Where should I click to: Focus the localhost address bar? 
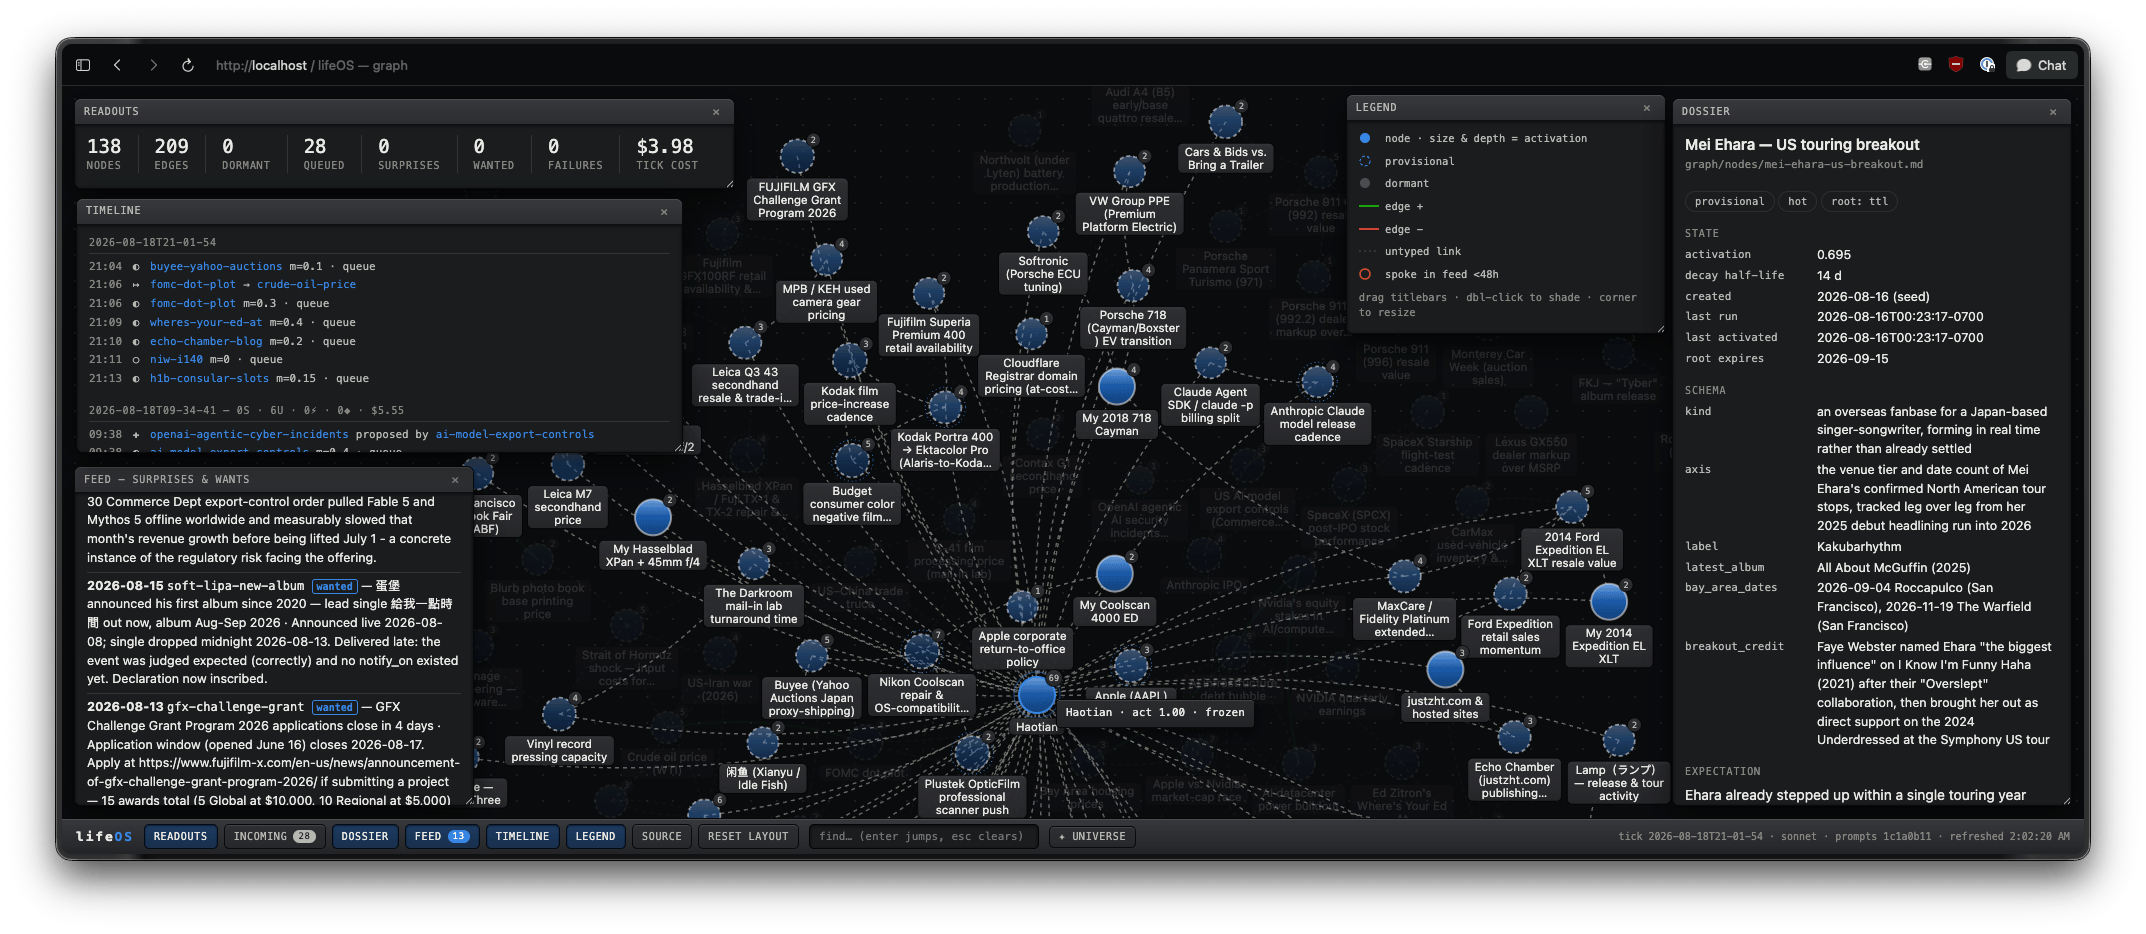[x=312, y=65]
